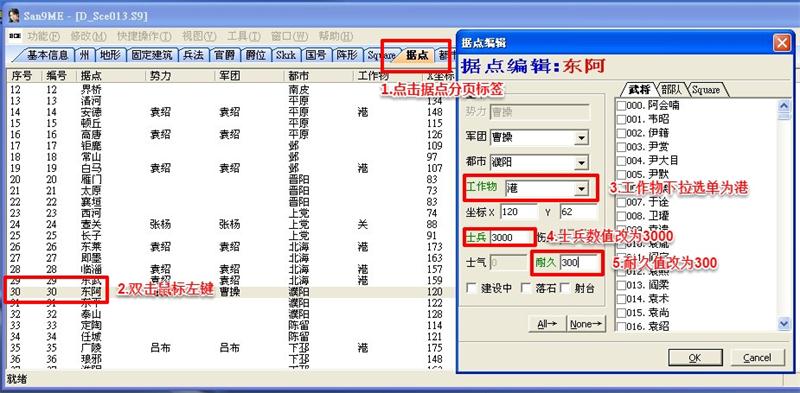The height and width of the screenshot is (393, 800).
Task: Click the 坐标 X field showing 120
Action: tap(519, 211)
